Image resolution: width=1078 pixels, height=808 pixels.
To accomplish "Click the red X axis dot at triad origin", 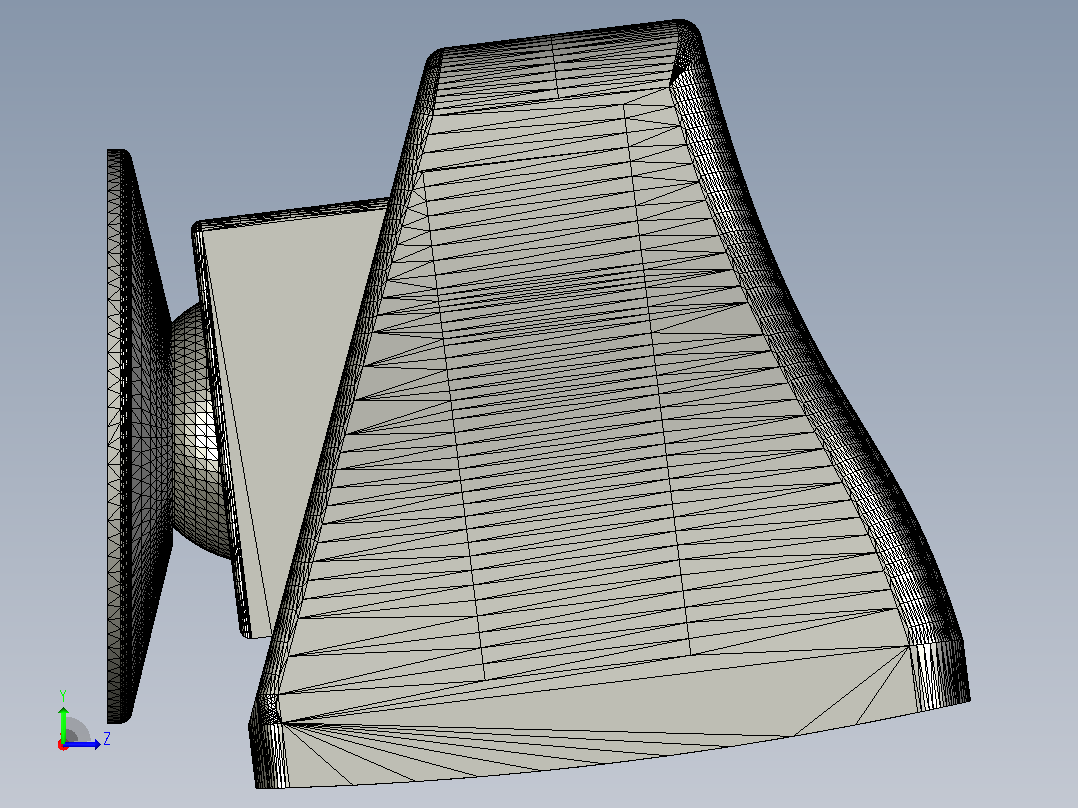I will point(63,745).
